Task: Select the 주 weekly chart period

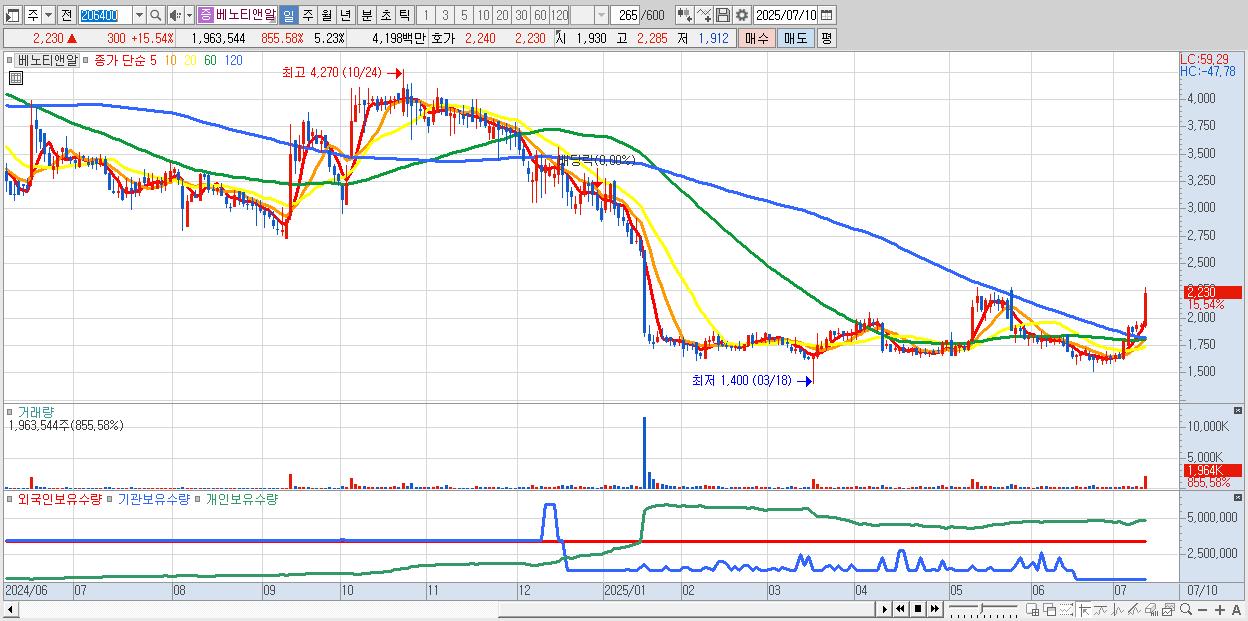Action: click(307, 15)
